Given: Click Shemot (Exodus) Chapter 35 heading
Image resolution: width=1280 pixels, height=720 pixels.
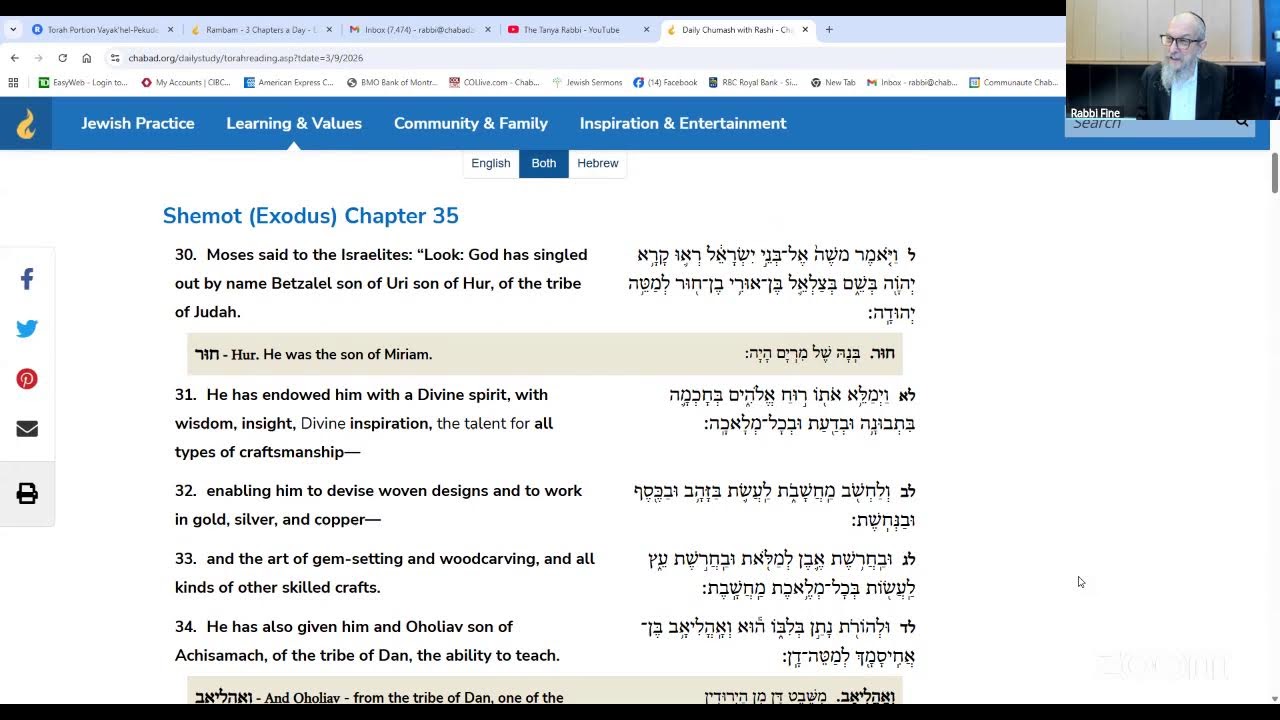Looking at the screenshot, I should 311,216.
